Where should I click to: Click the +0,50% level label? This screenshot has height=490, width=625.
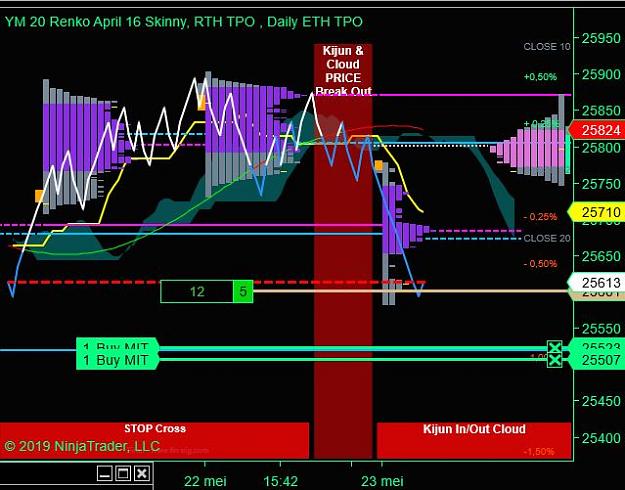(540, 77)
